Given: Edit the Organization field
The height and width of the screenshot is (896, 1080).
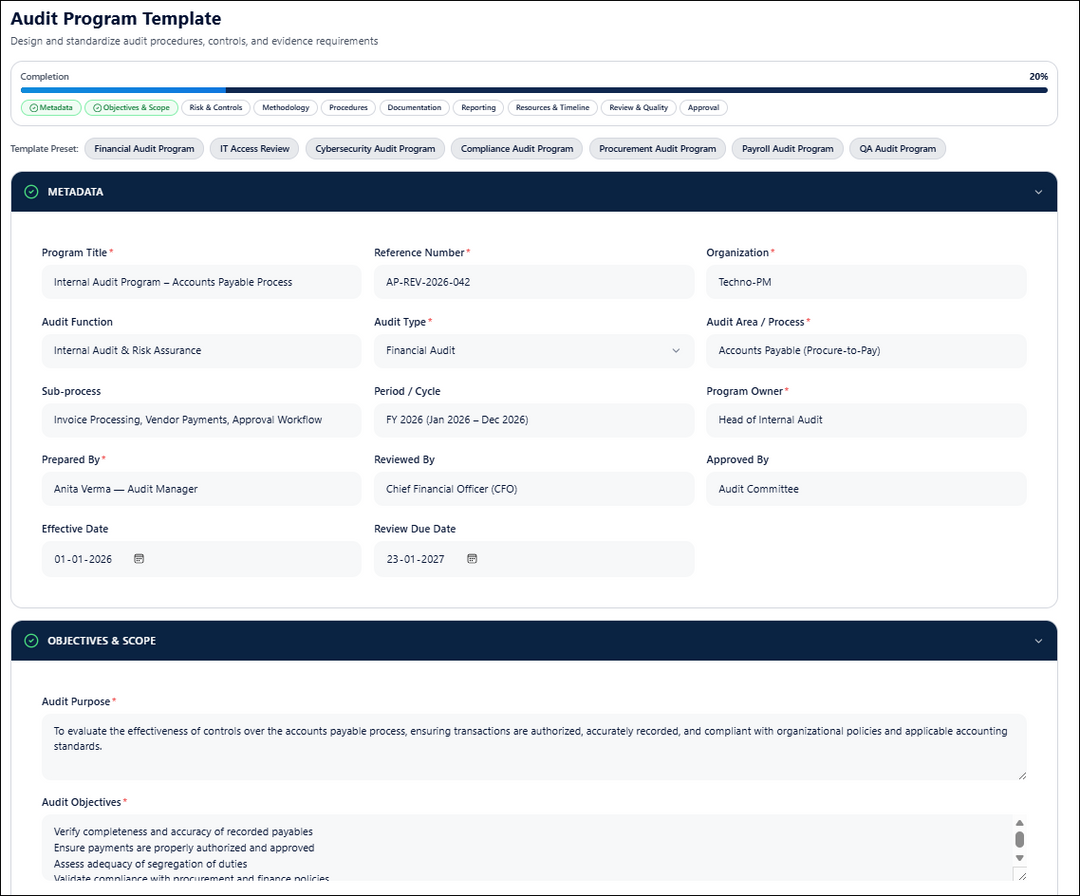Looking at the screenshot, I should click(866, 282).
